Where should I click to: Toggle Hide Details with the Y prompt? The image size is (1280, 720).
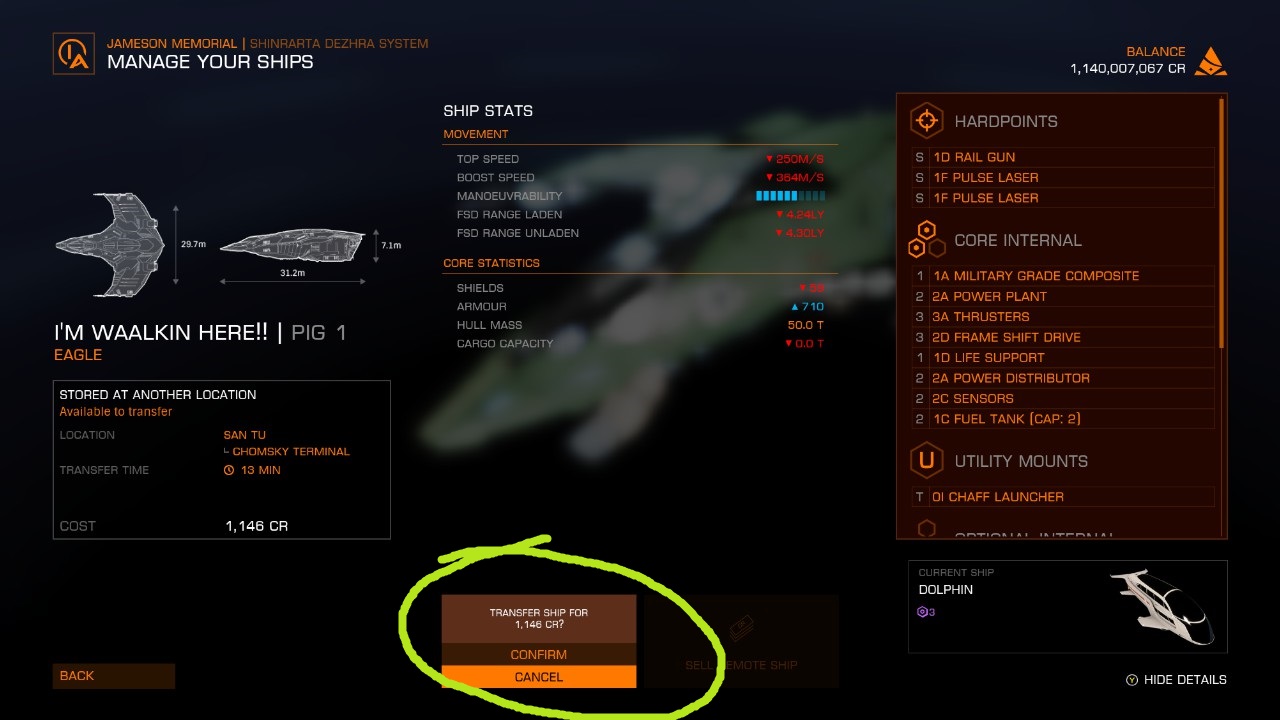click(x=1176, y=679)
